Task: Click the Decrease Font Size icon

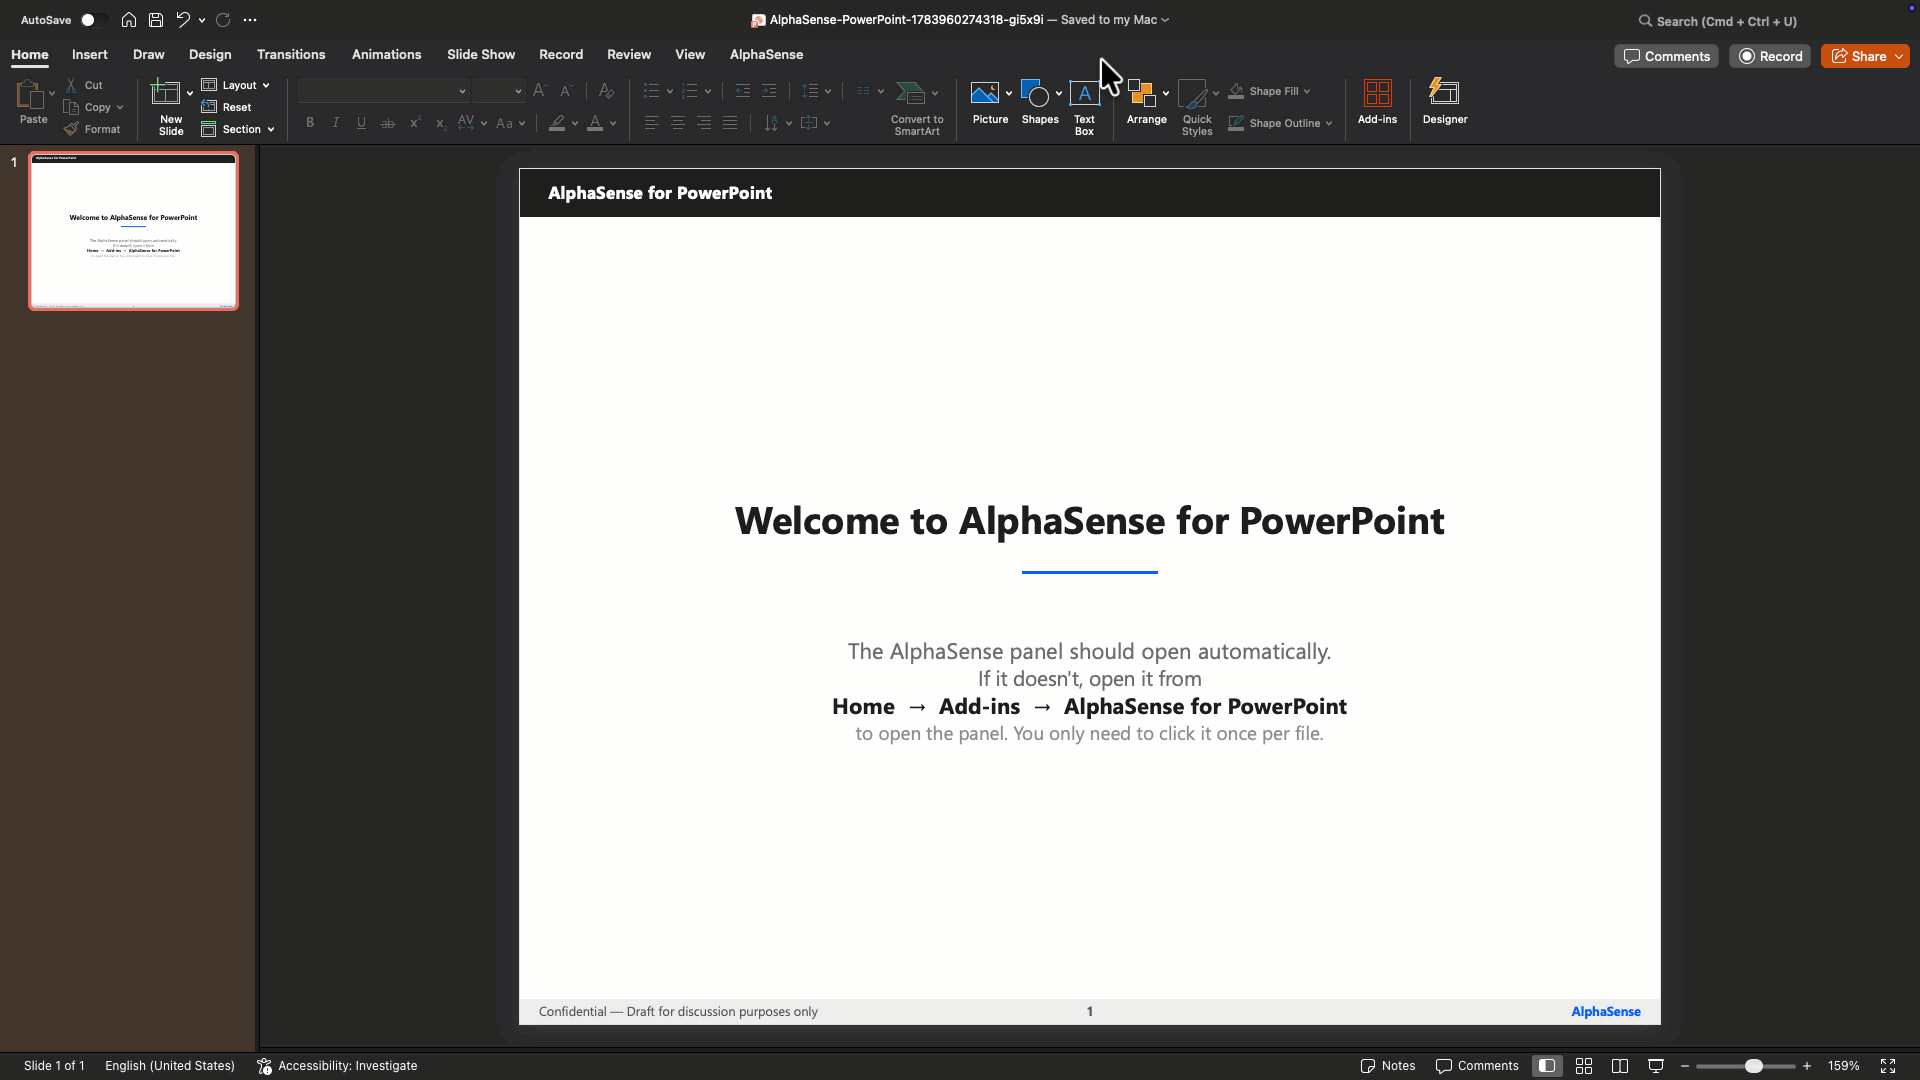Action: 566,91
